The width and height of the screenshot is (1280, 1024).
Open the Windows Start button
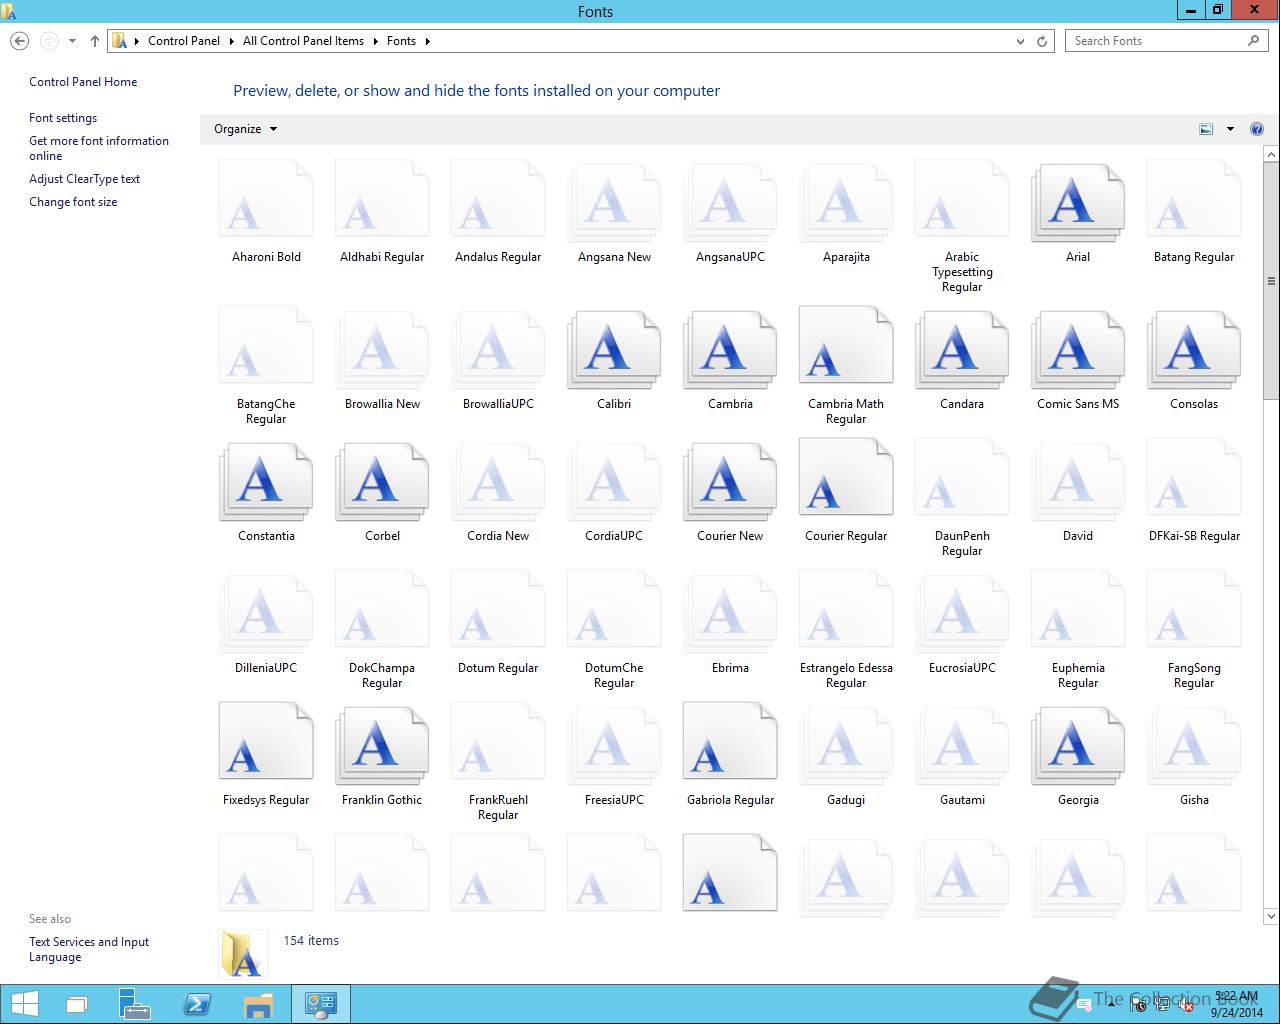24,1004
